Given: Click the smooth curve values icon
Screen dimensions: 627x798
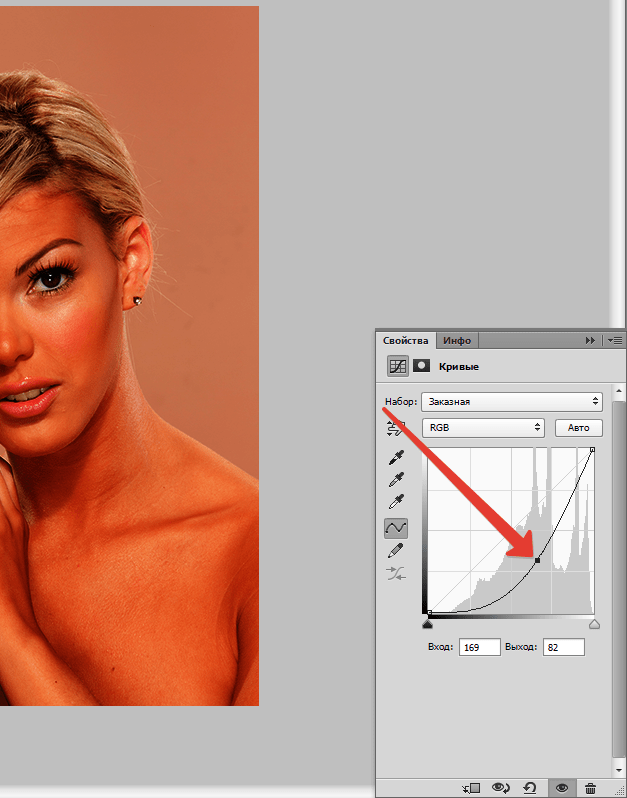Looking at the screenshot, I should 396,574.
